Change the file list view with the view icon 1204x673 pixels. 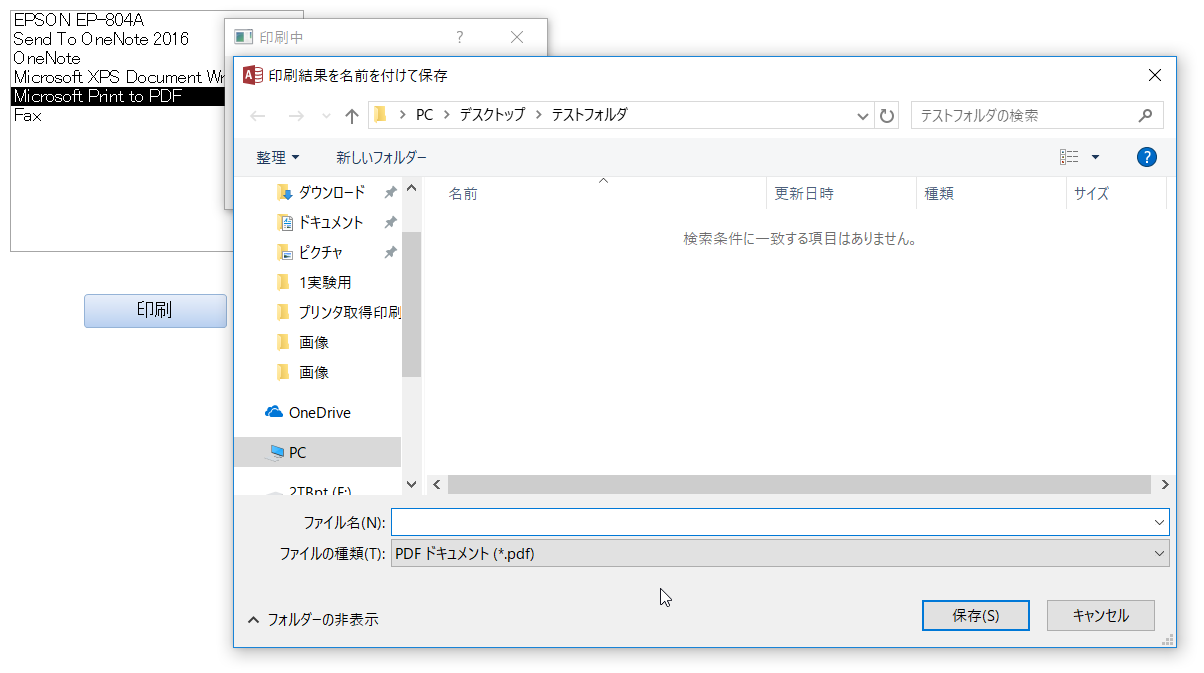coord(1069,156)
